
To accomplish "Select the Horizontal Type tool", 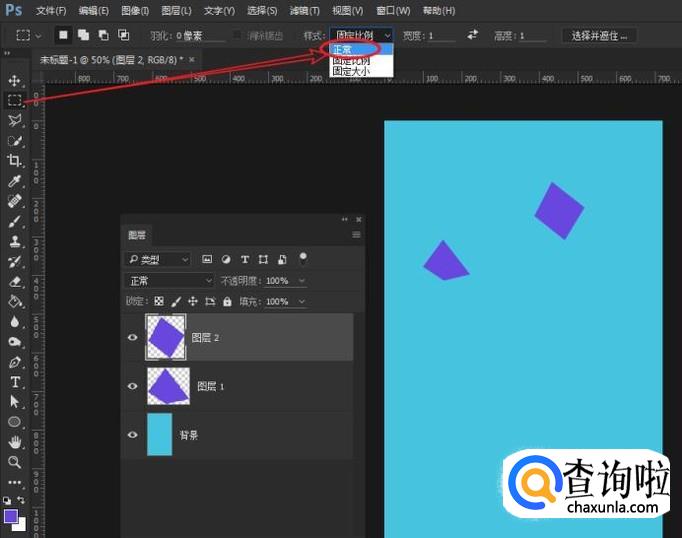I will 15,382.
